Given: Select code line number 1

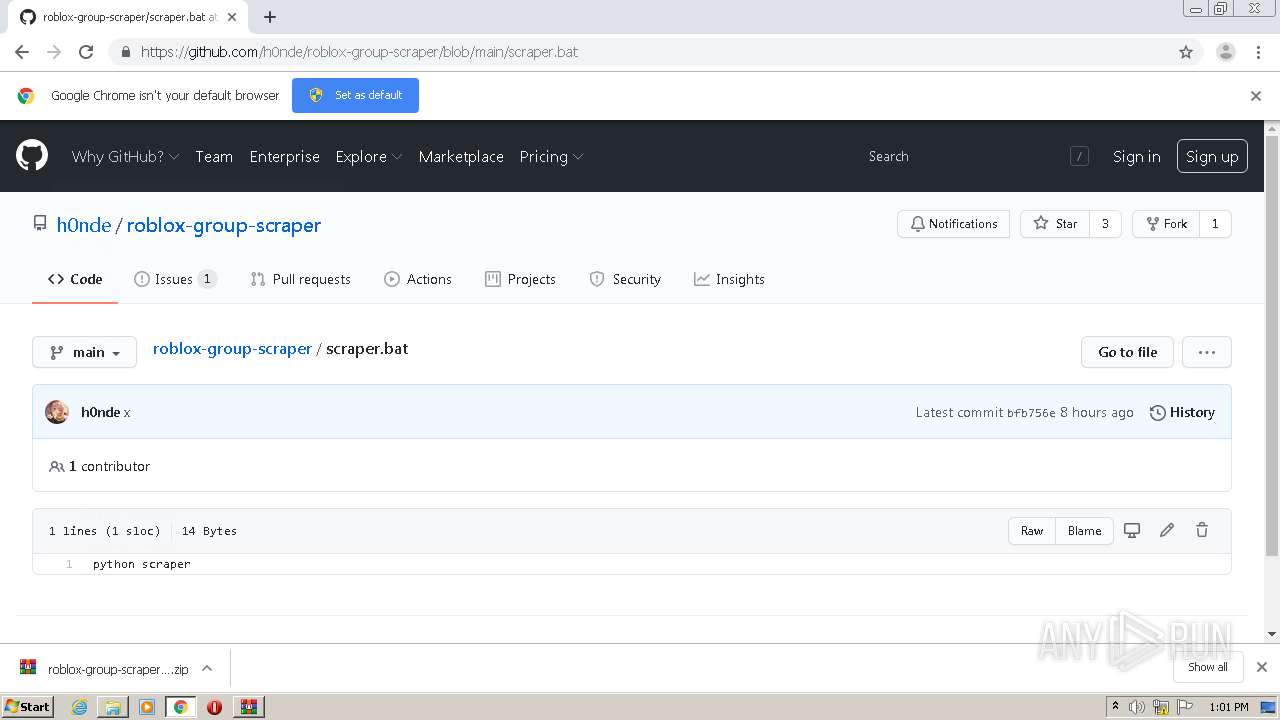Looking at the screenshot, I should tap(69, 564).
